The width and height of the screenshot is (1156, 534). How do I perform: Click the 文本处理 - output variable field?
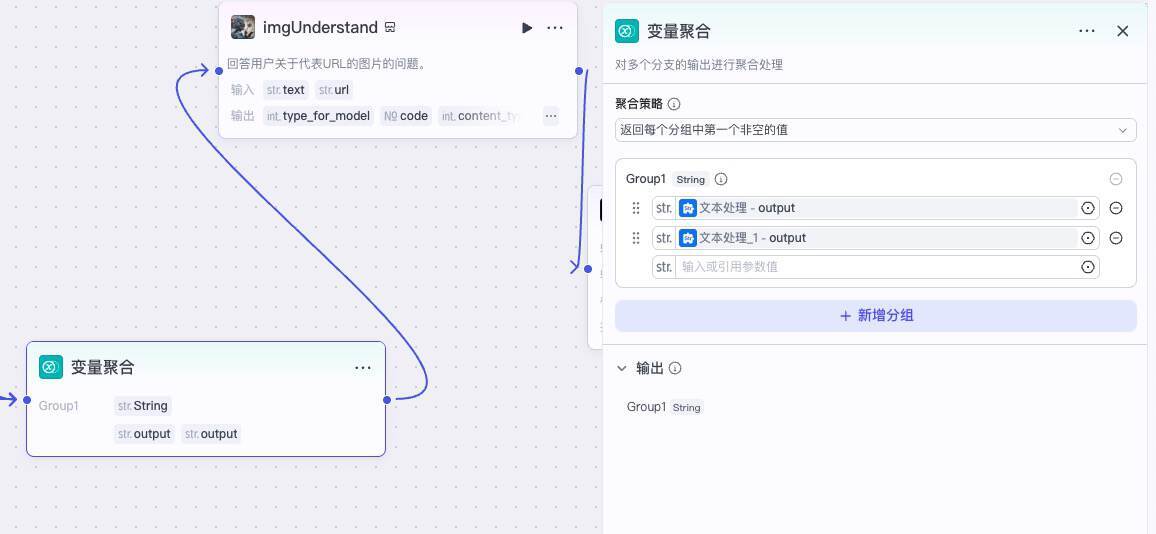876,208
